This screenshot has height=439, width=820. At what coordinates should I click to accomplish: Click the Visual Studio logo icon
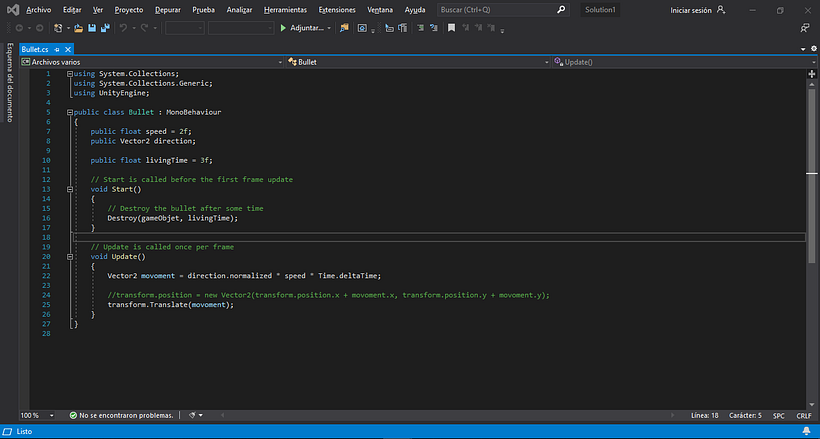[13, 9]
